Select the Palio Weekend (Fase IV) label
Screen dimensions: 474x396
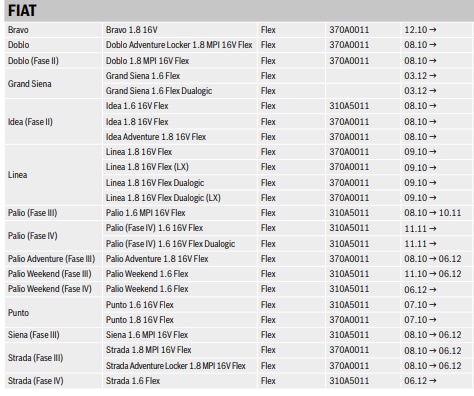pyautogui.click(x=50, y=289)
